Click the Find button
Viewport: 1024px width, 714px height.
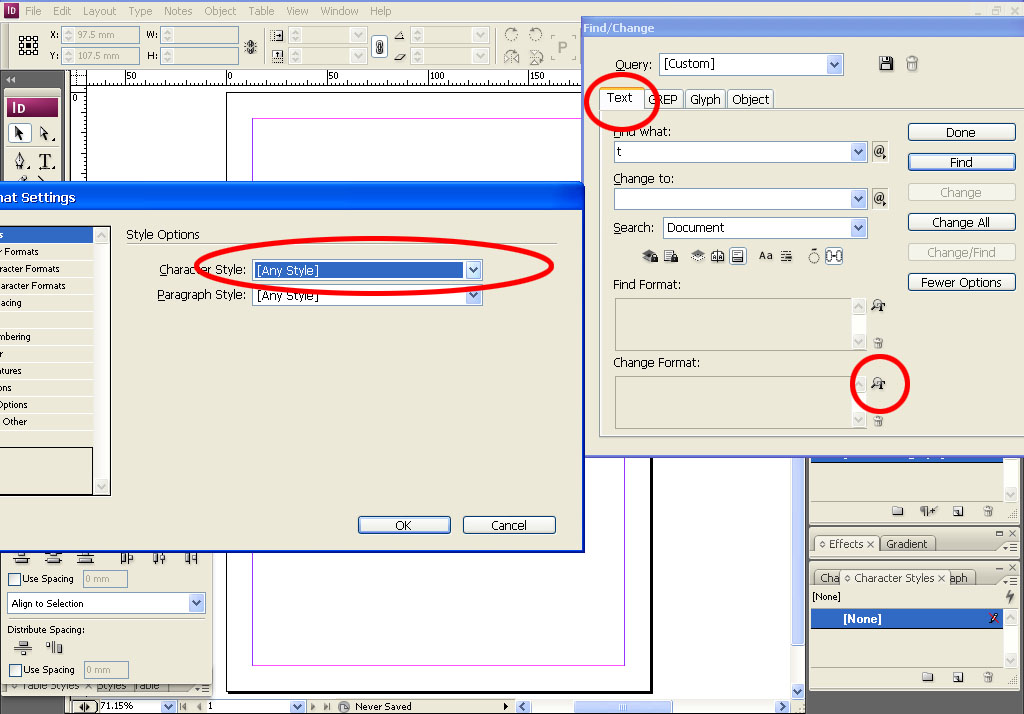[x=961, y=162]
